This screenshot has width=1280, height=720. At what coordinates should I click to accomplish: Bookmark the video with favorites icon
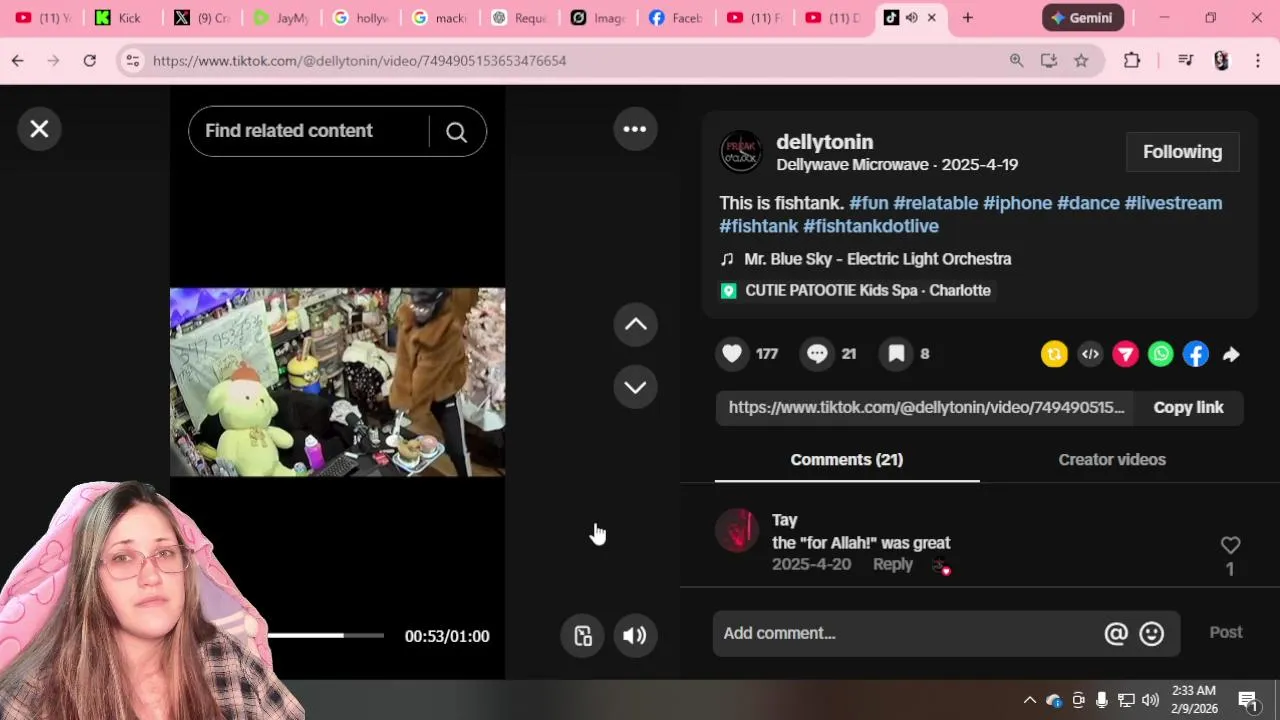(x=896, y=354)
